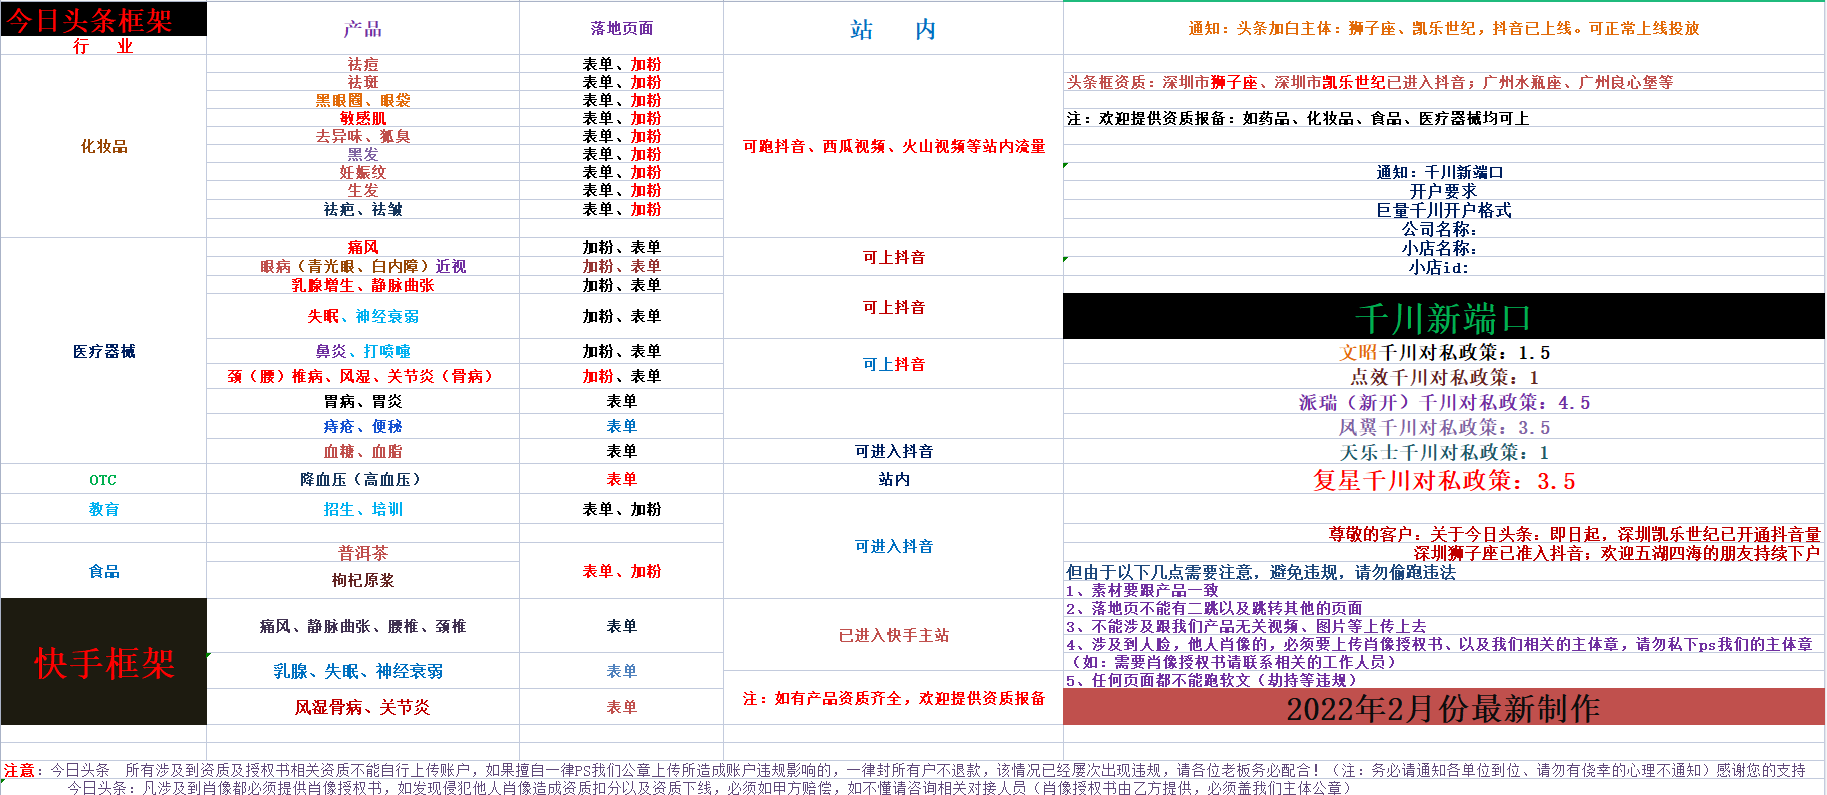Select the black 千川新端口 banner
Image resolution: width=1827 pixels, height=795 pixels.
[1443, 318]
